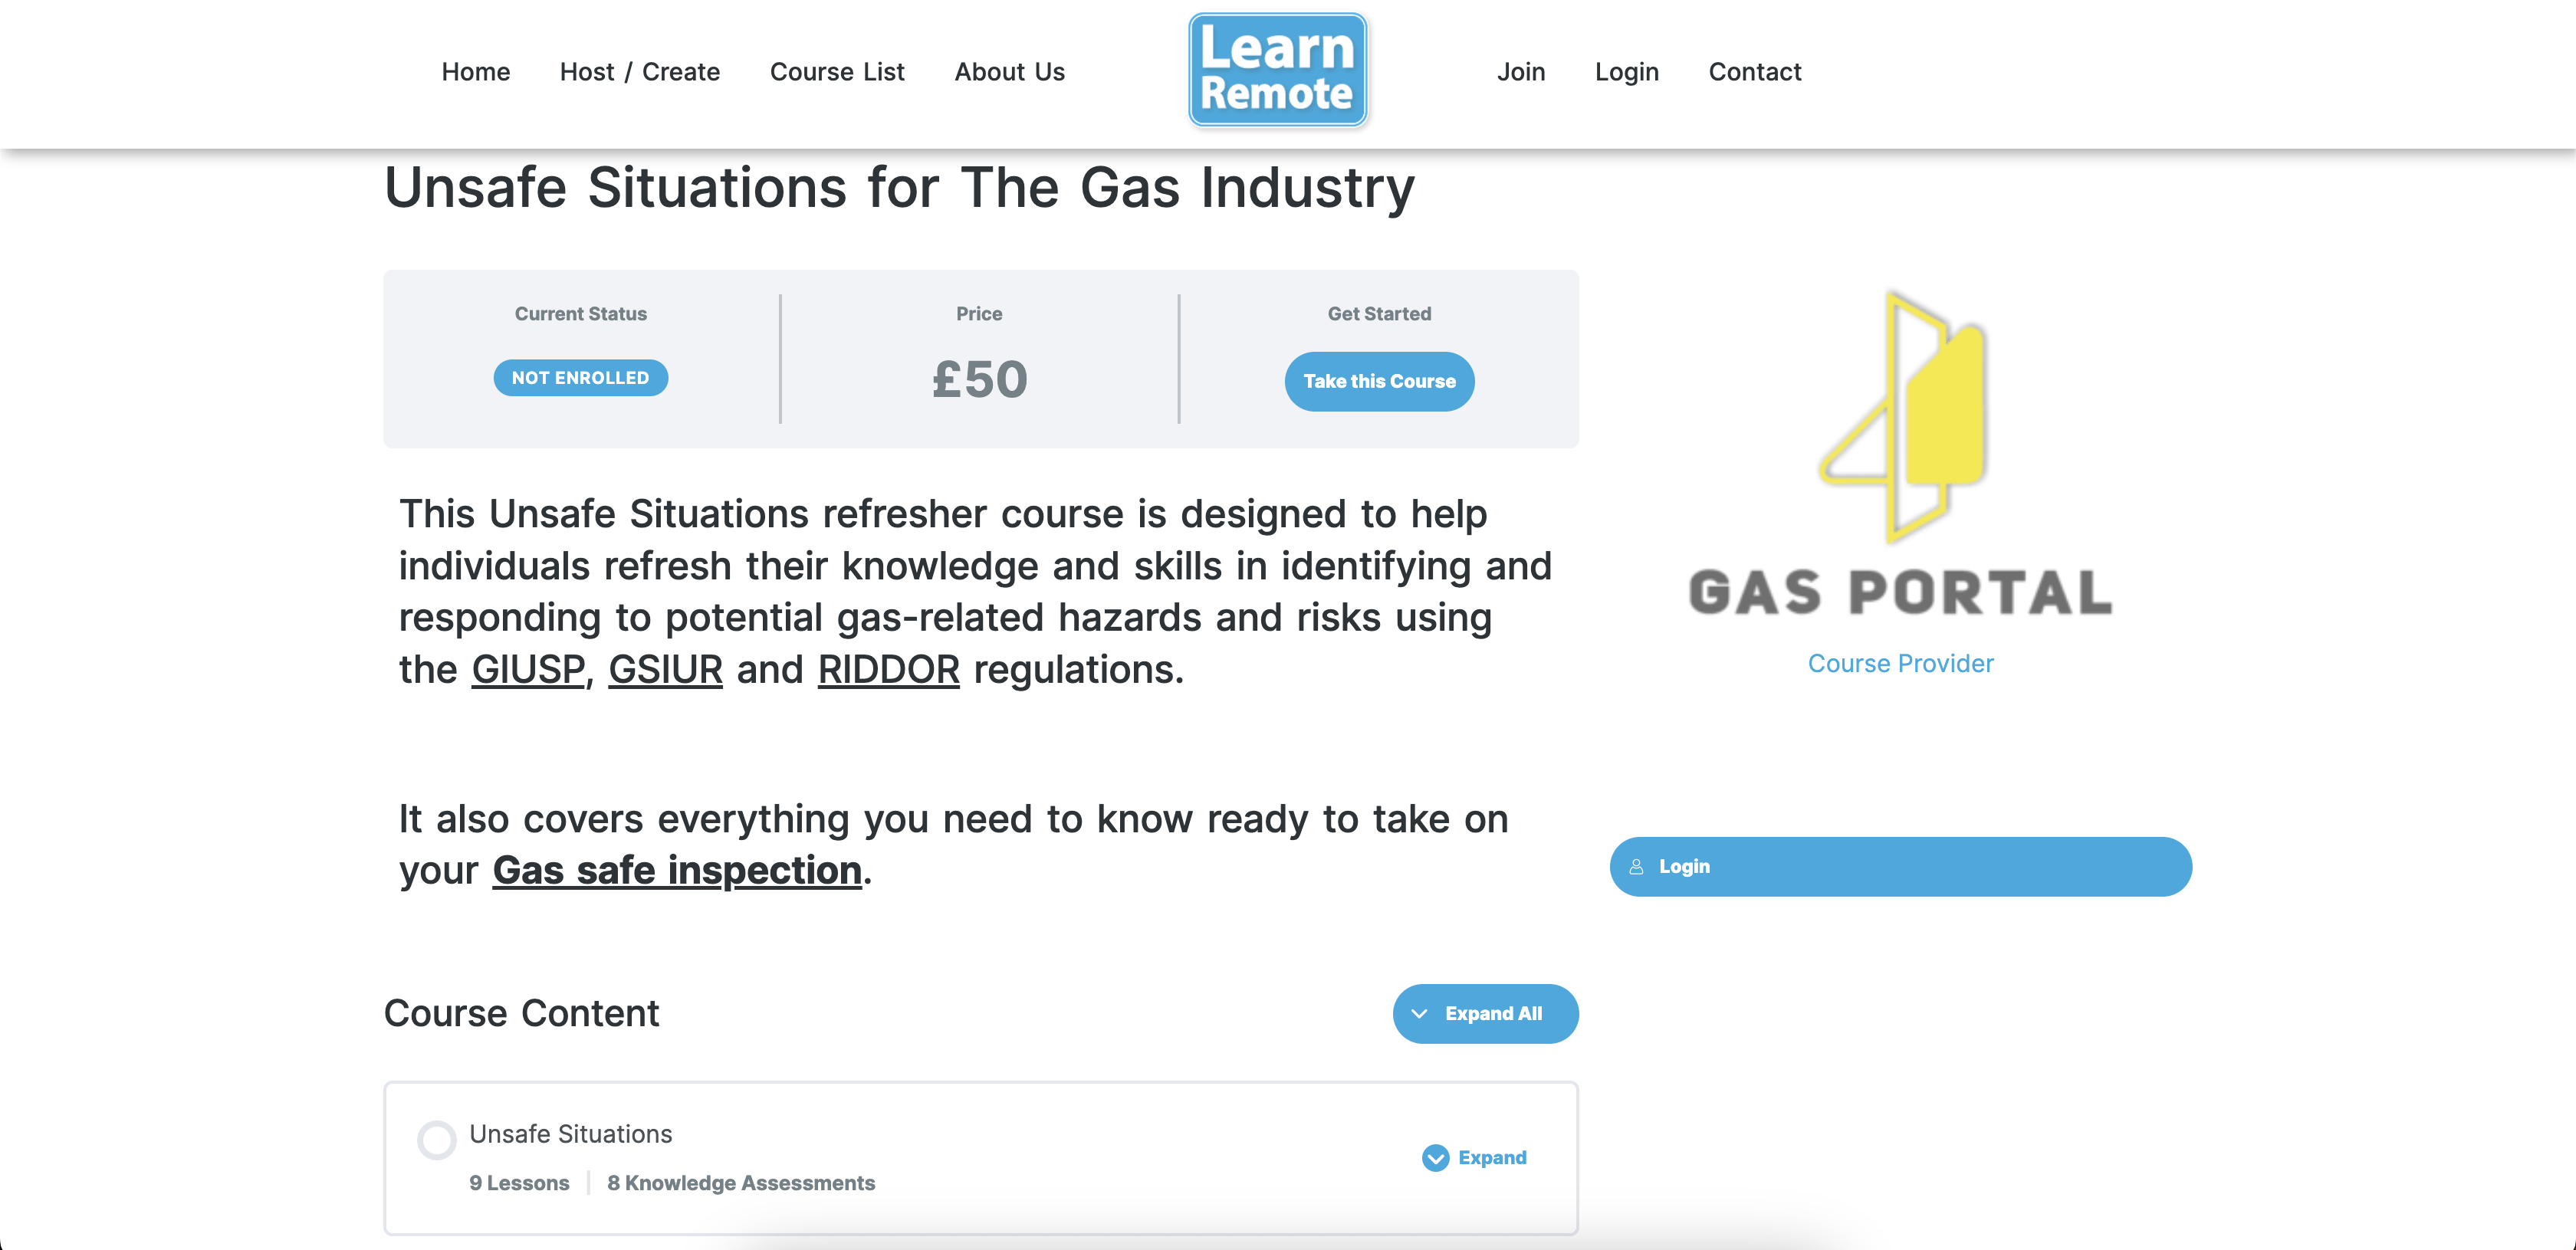This screenshot has width=2576, height=1250.
Task: Click the Expand All chevron icon
Action: pos(1419,1014)
